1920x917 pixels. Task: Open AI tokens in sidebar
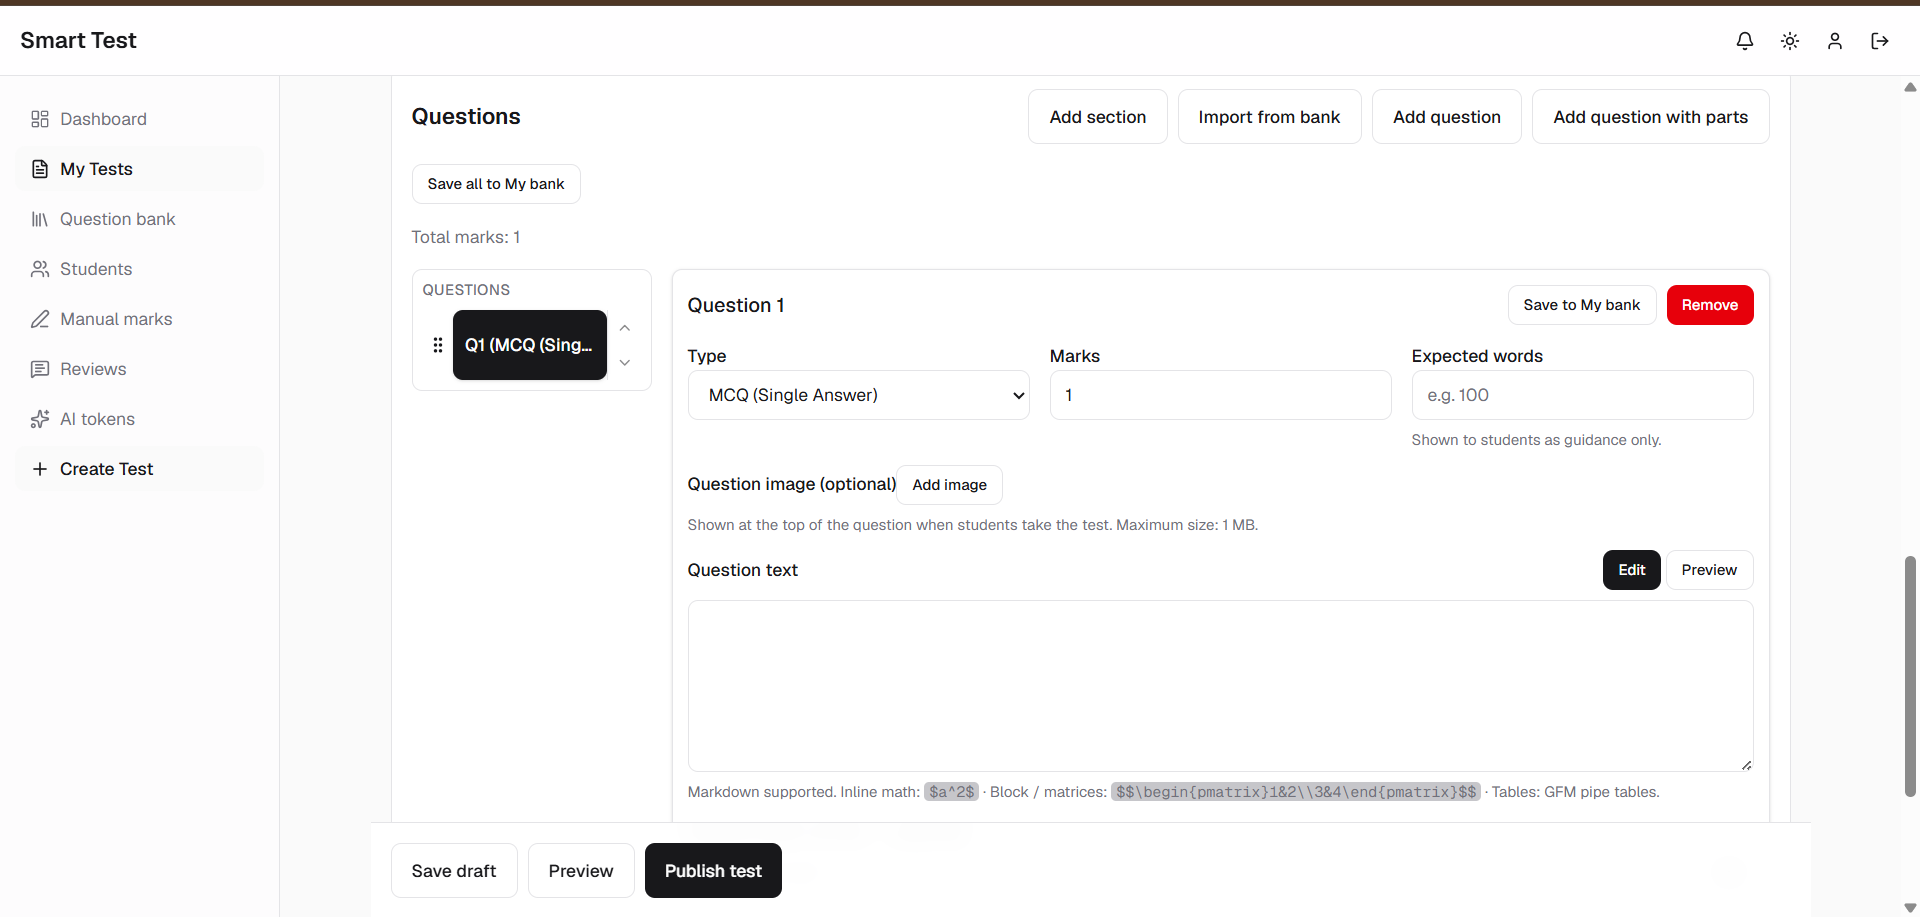[x=140, y=419]
